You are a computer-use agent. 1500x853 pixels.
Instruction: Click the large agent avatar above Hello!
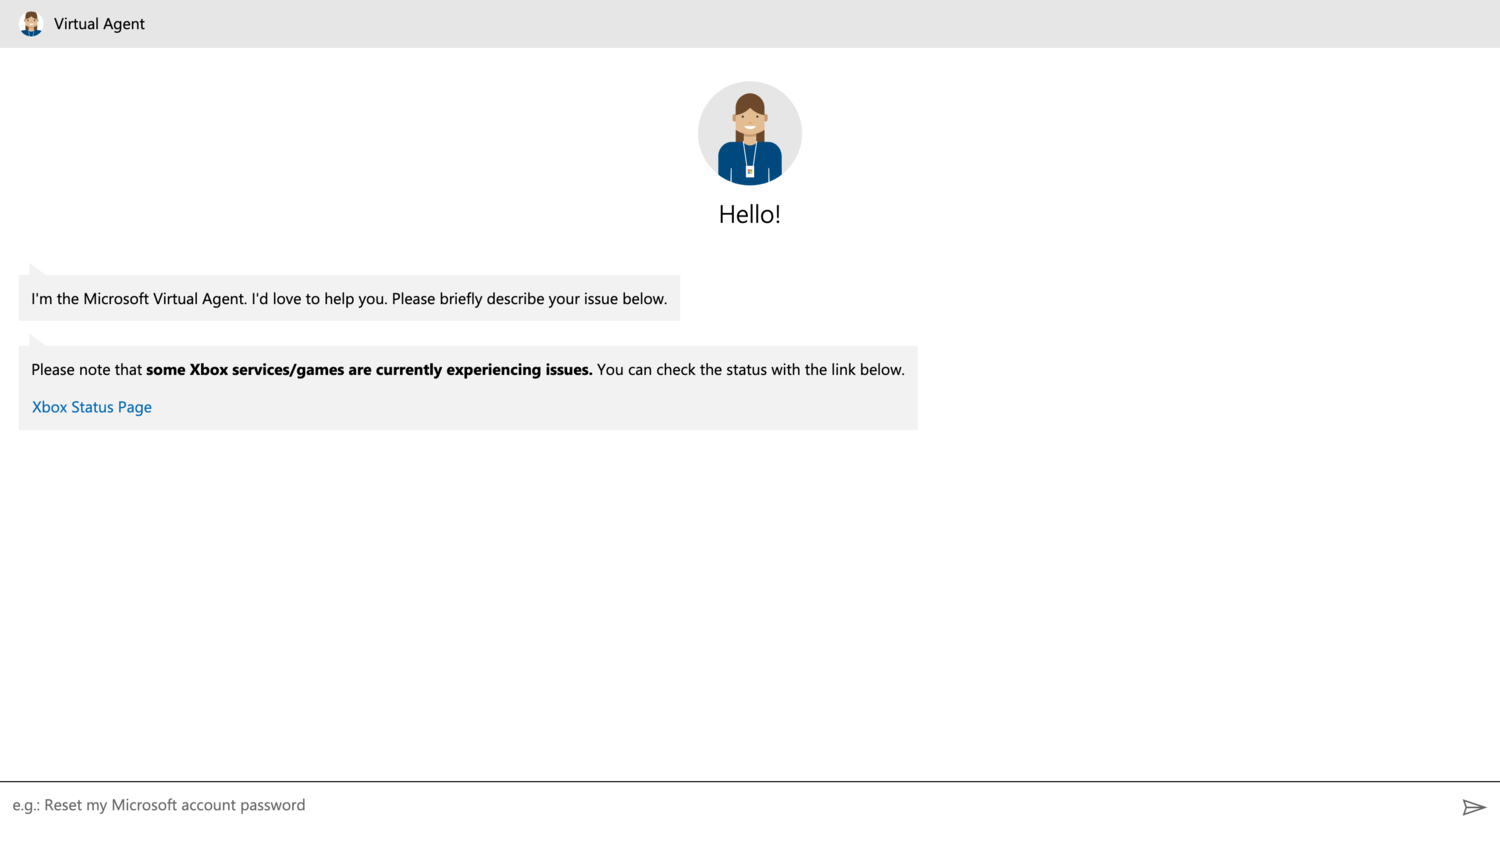(750, 133)
